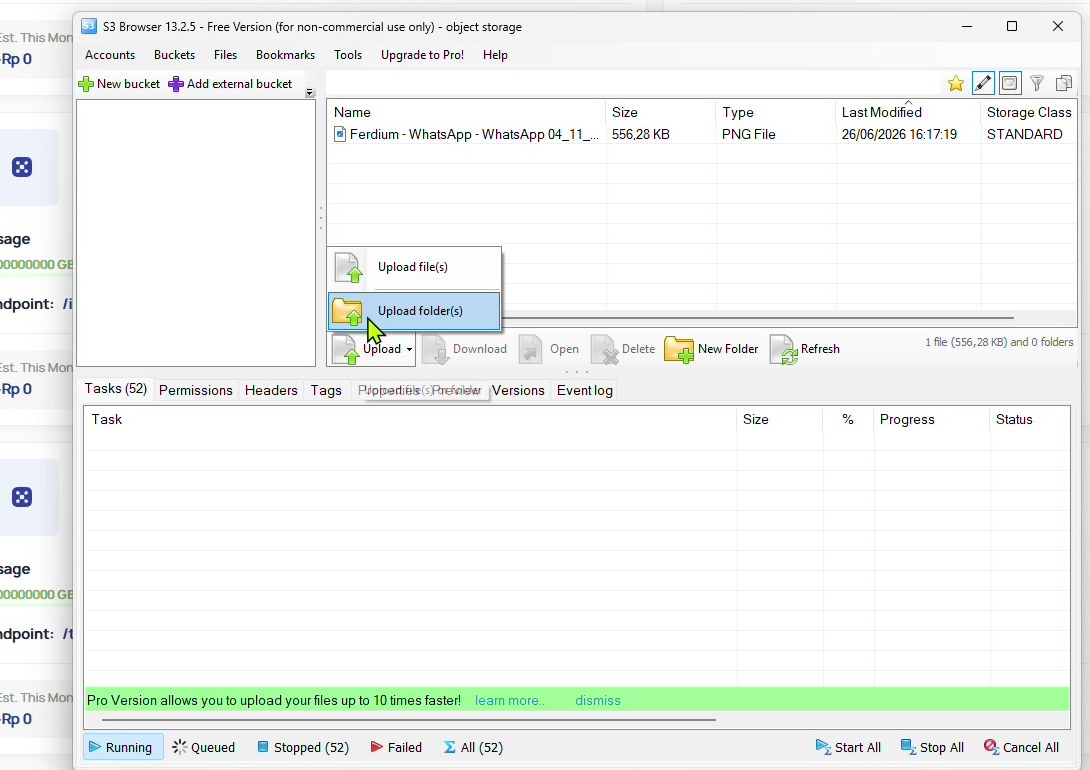The image size is (1090, 770).
Task: Sort by the Name column header
Action: [466, 112]
